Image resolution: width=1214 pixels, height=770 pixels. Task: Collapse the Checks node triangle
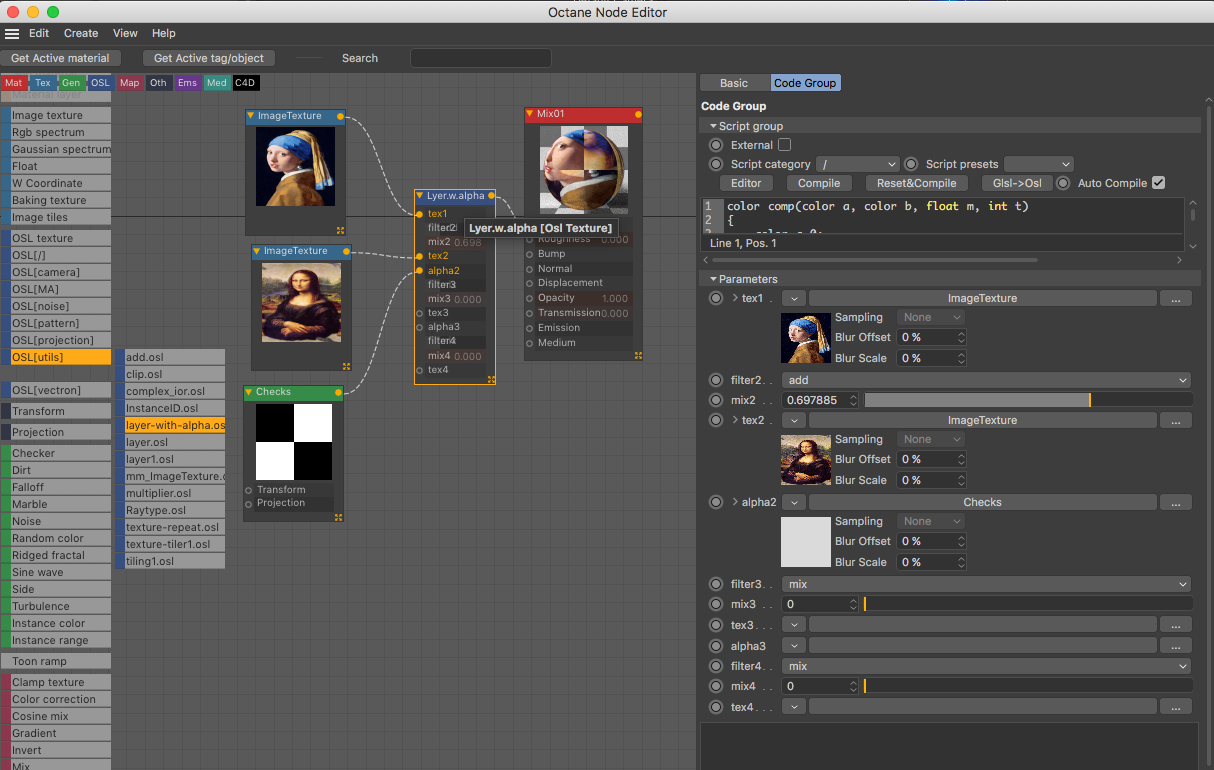249,393
